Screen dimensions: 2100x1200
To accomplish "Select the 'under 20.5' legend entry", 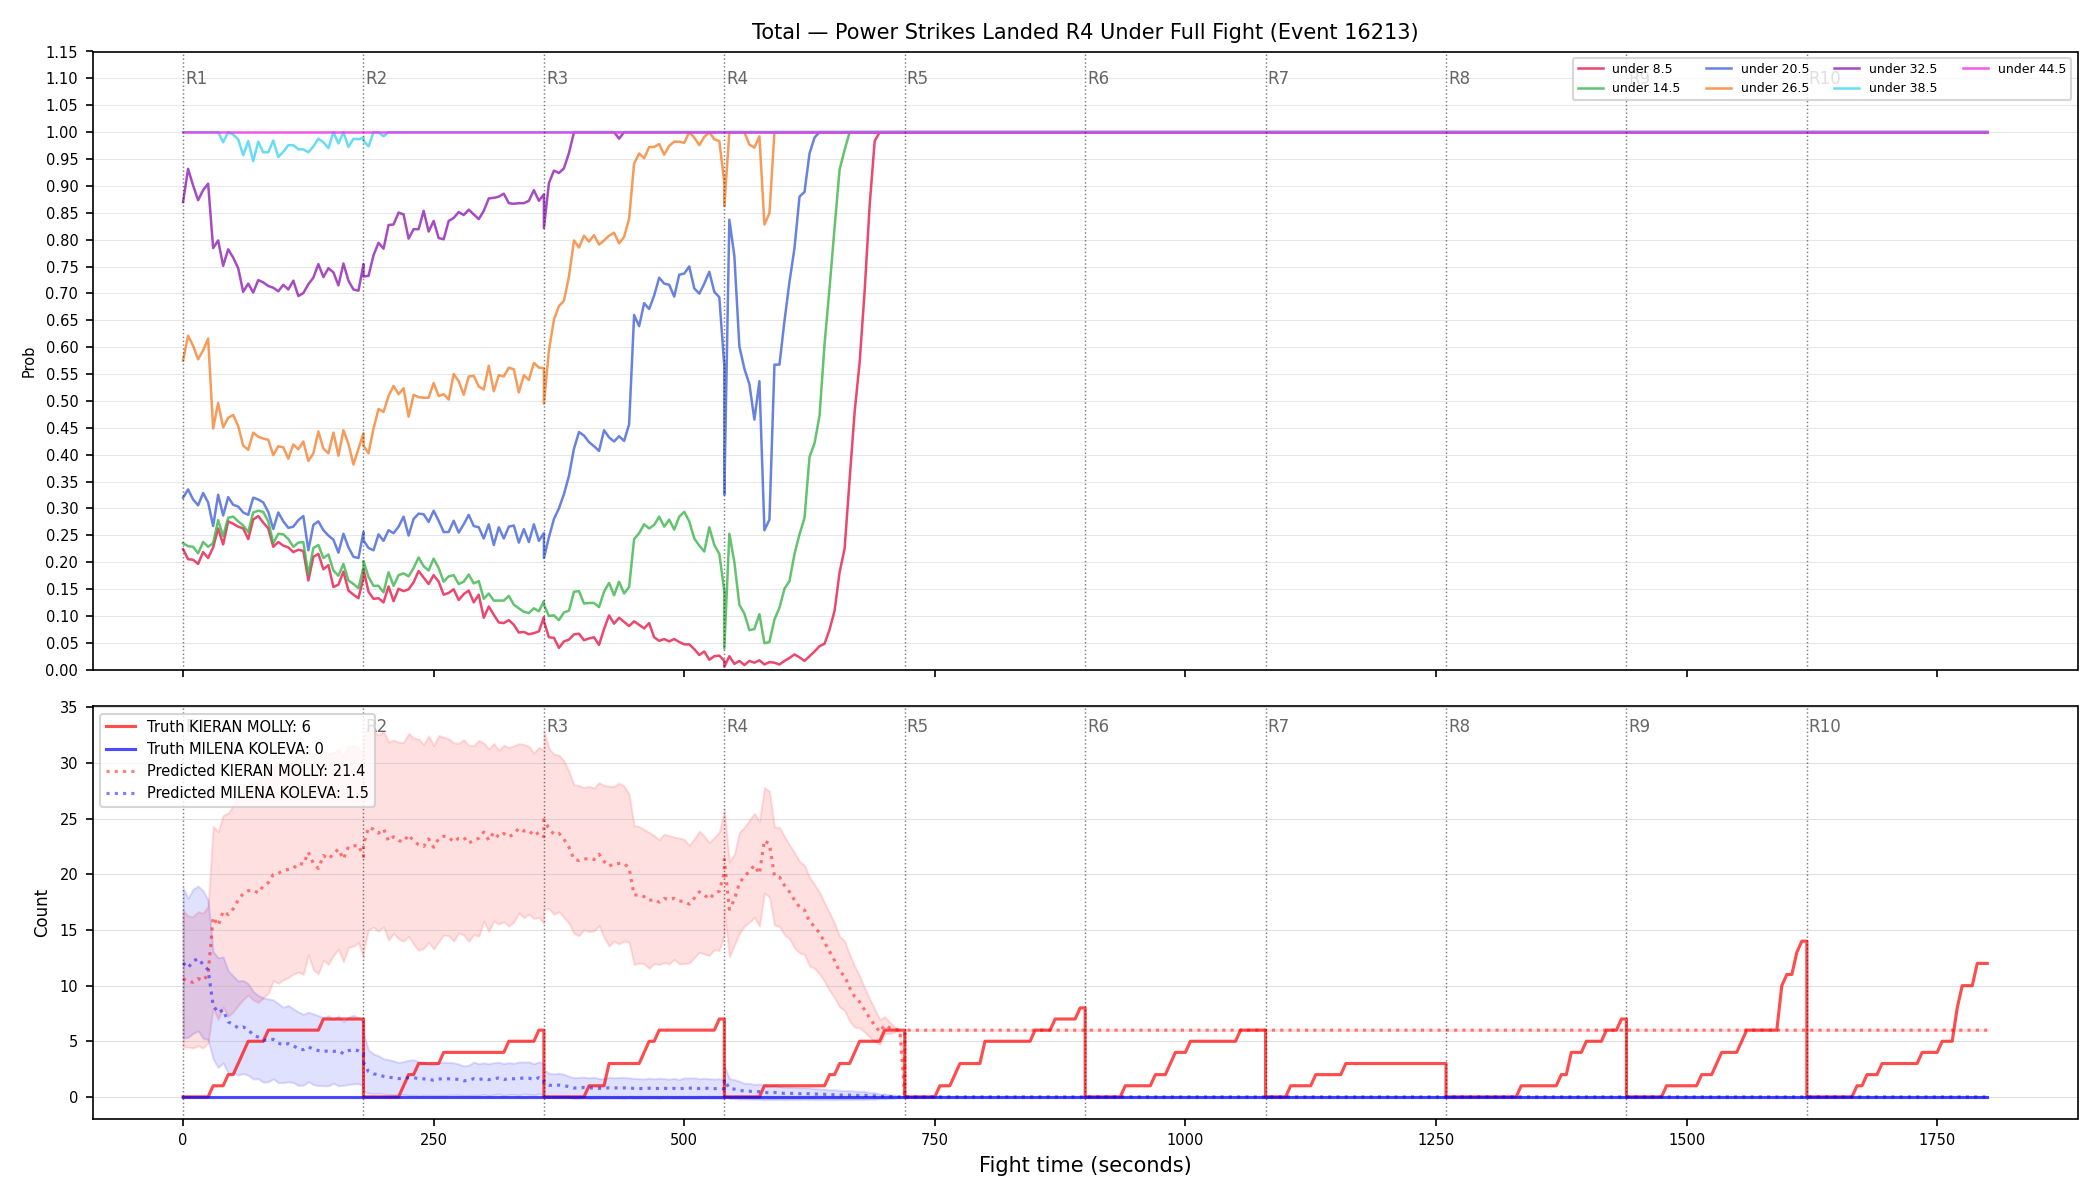I will tap(1758, 69).
